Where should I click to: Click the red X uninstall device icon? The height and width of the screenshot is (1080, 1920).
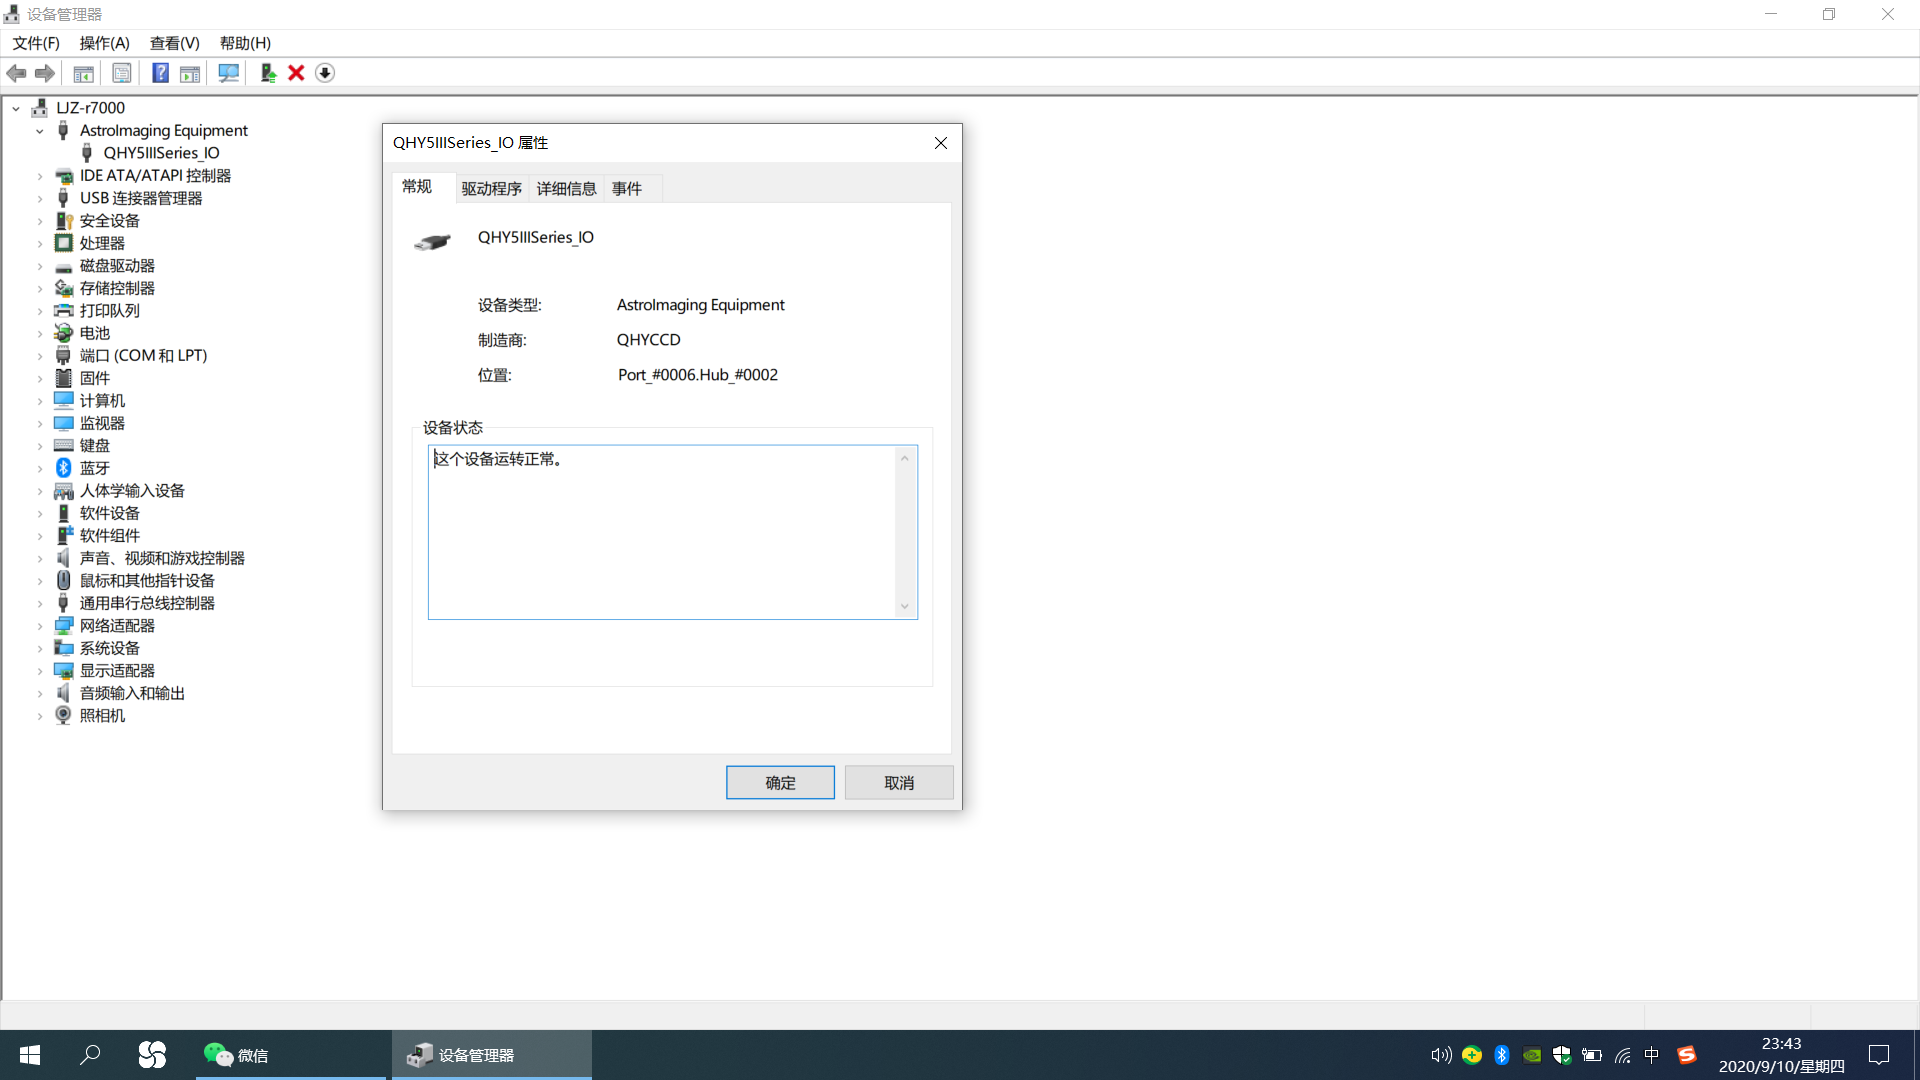pos(296,73)
